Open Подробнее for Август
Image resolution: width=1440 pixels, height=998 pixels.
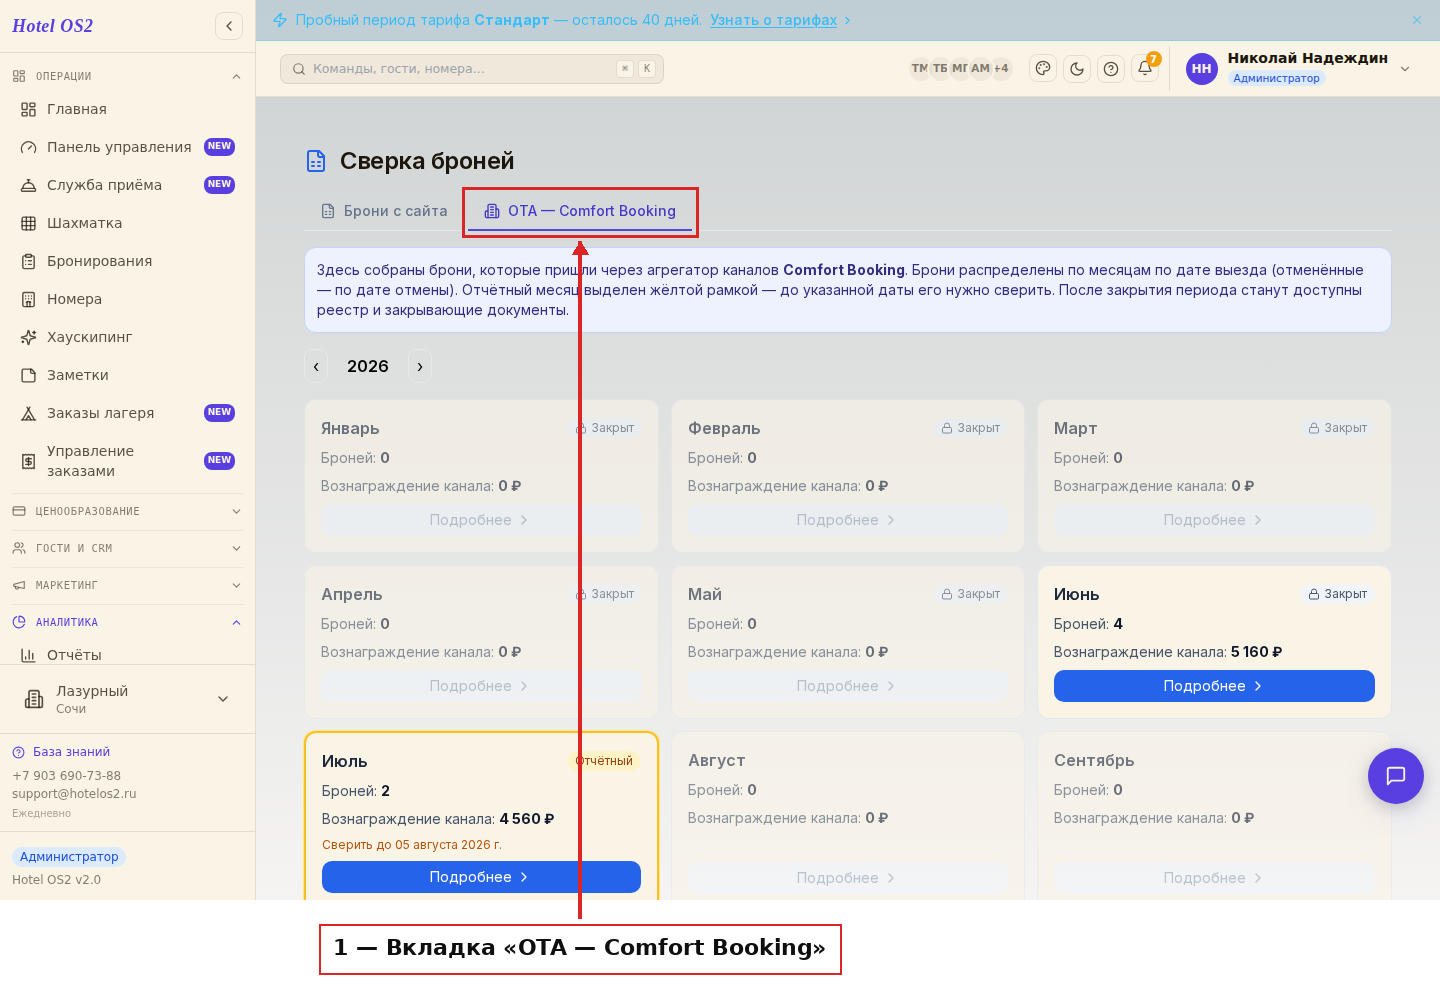tap(847, 878)
